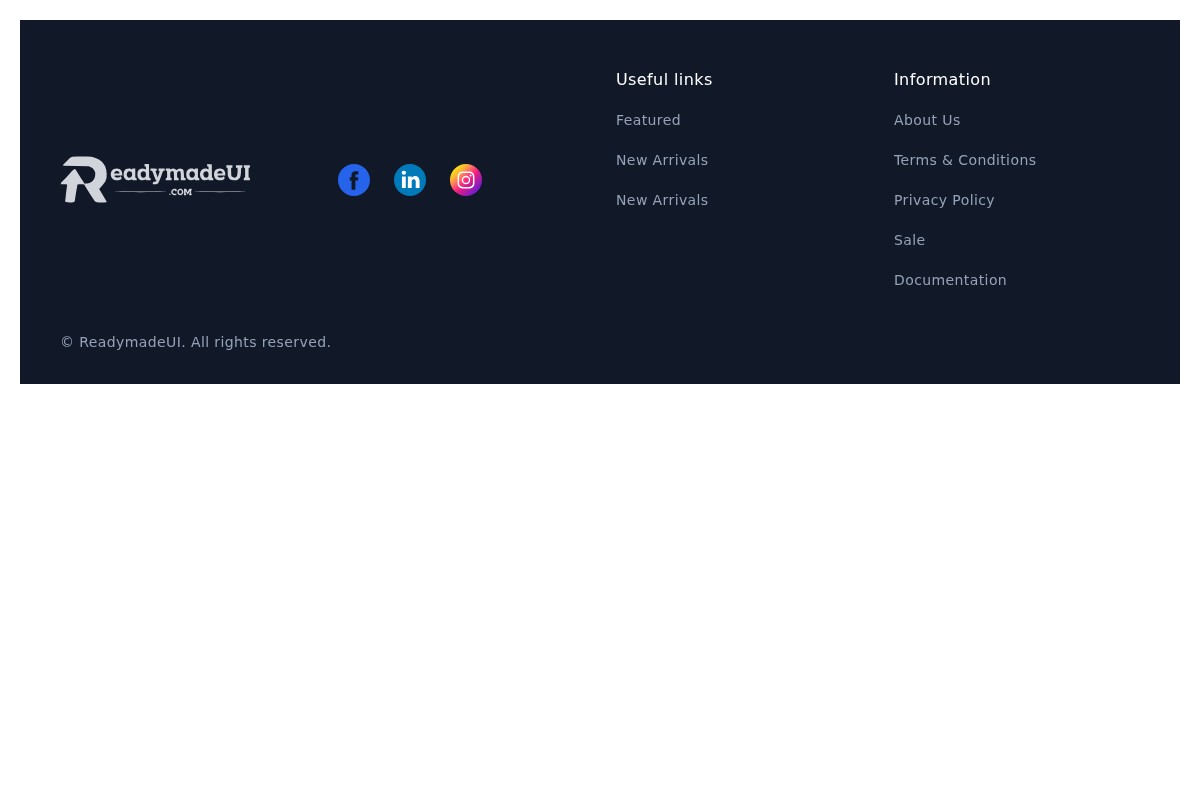Open the About Us page
Viewport: 1200px width, 800px height.
927,120
